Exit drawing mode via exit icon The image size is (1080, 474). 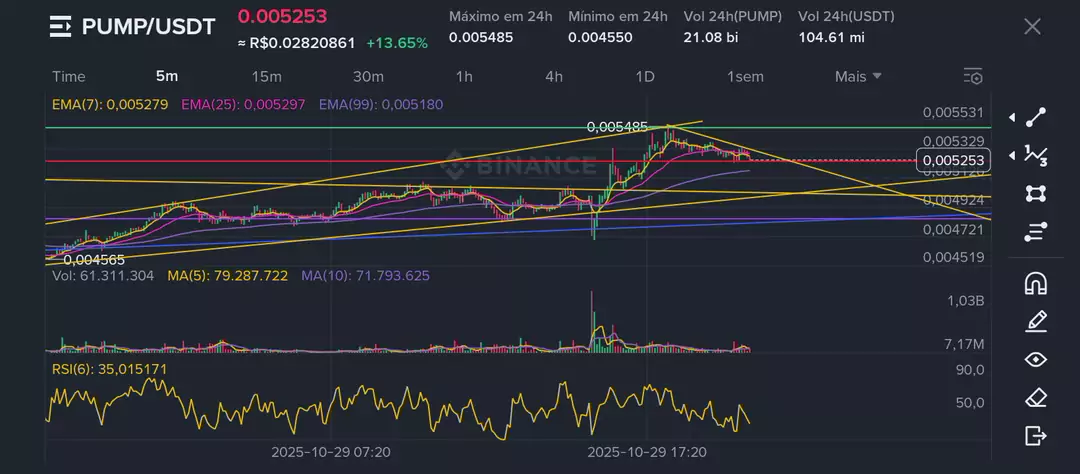[x=1036, y=435]
